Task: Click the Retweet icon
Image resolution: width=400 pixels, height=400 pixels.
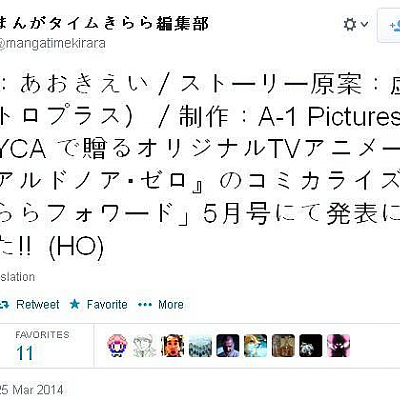Action: point(4,304)
